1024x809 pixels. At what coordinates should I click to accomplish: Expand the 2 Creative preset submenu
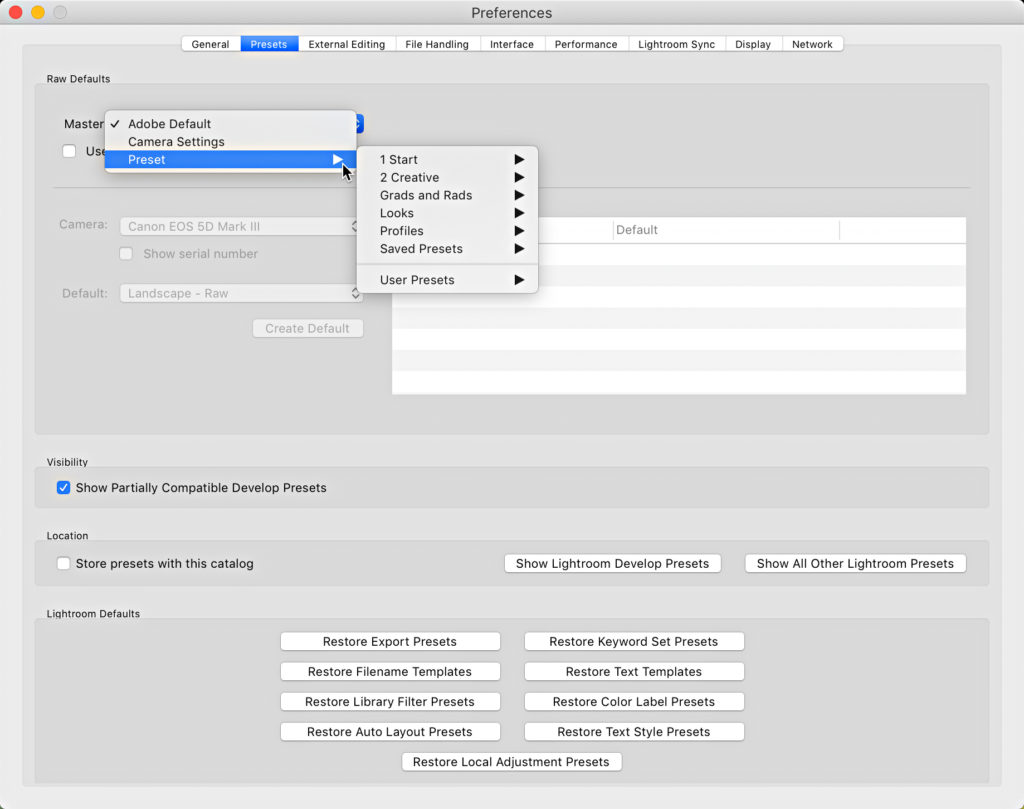(x=447, y=178)
